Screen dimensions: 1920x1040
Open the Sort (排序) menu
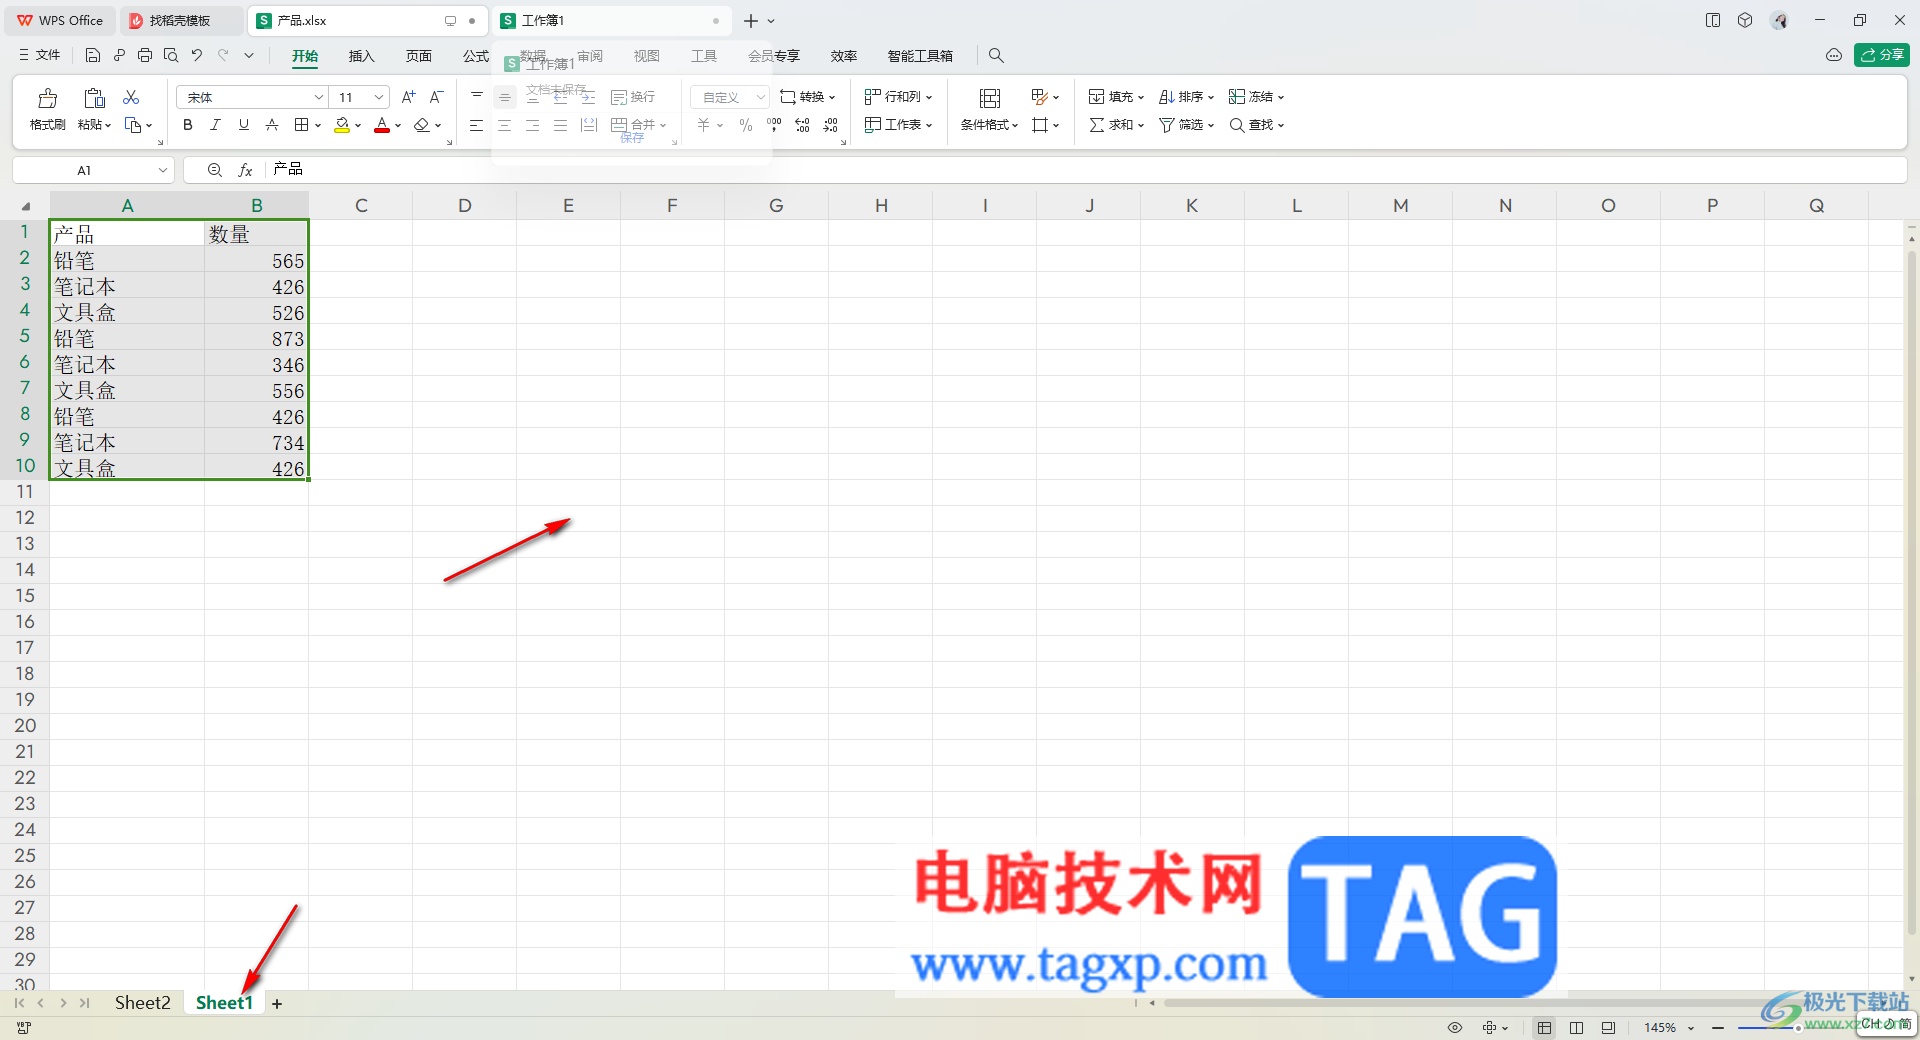(x=1186, y=97)
